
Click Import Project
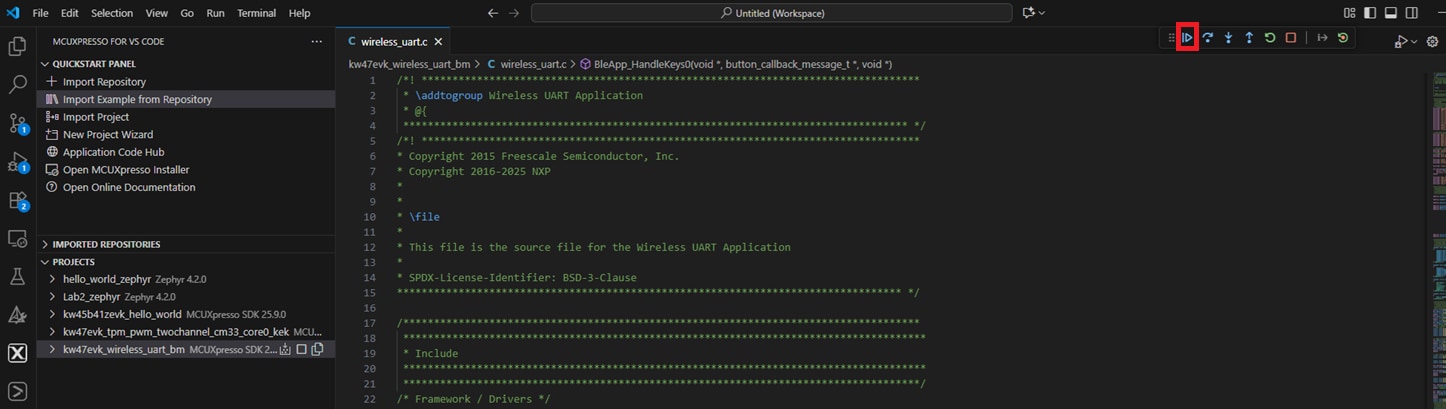point(96,117)
